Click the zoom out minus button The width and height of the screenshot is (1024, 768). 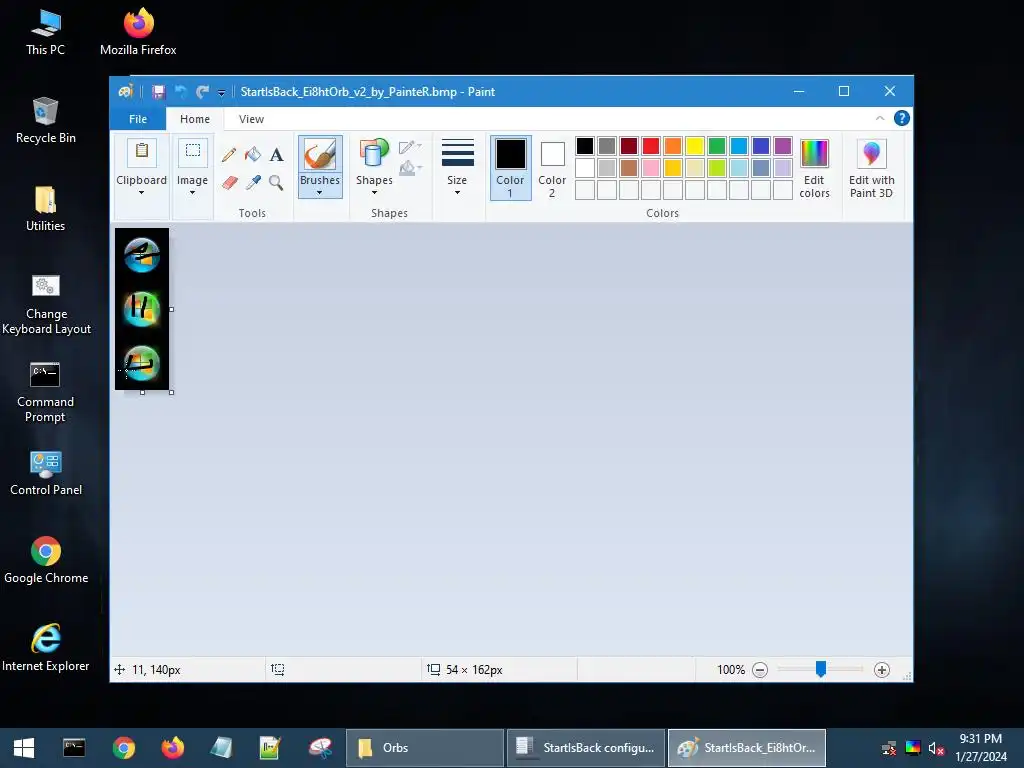coord(760,670)
